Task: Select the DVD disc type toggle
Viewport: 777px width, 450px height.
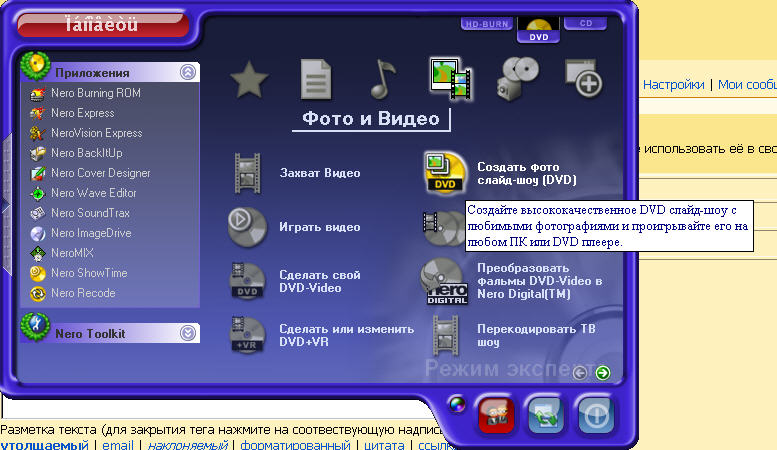Action: click(538, 30)
